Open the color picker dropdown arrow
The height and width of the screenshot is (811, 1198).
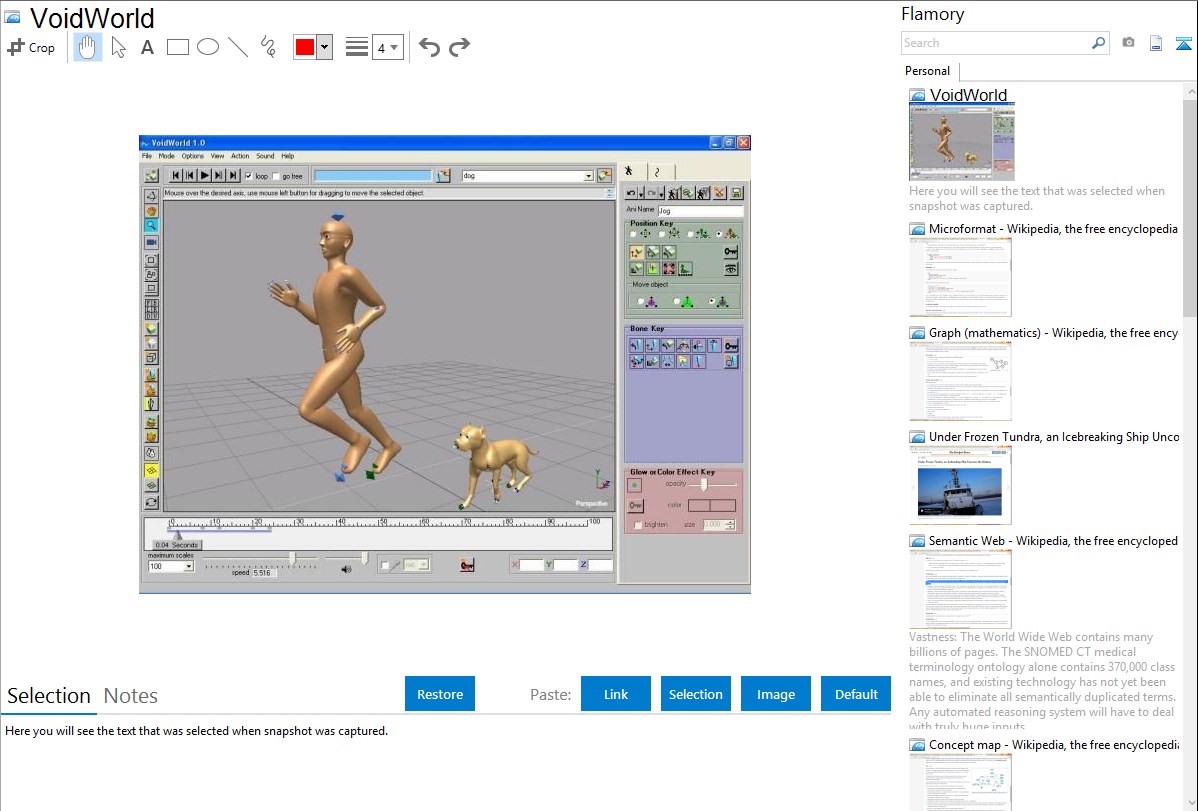click(325, 47)
